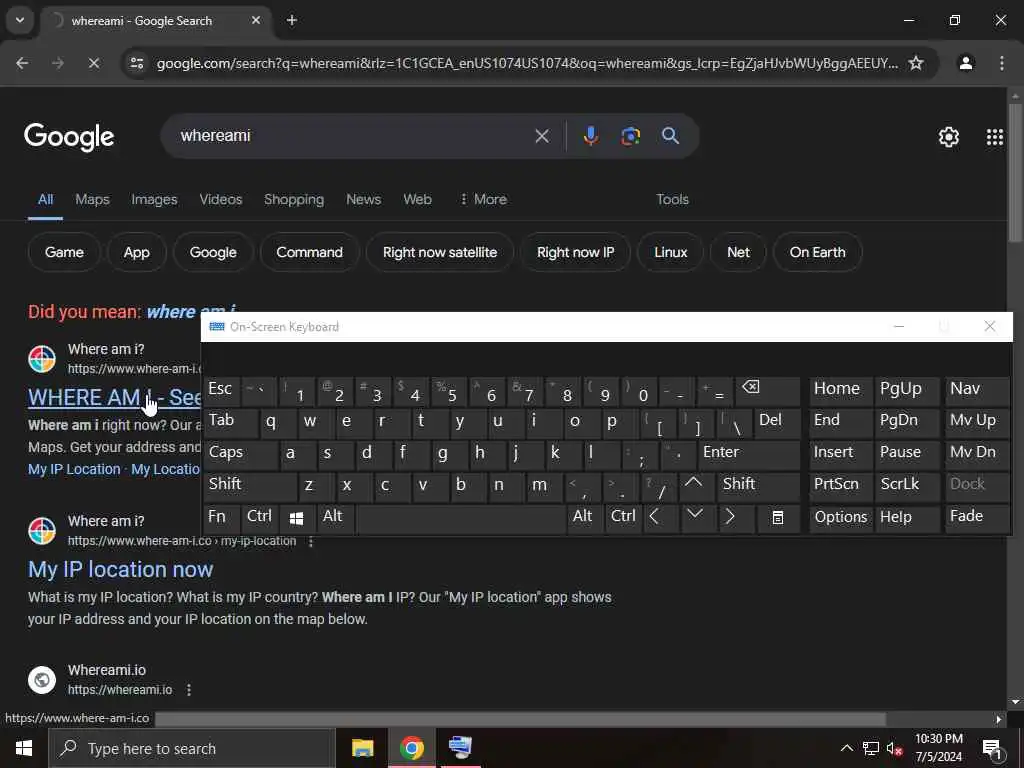
Task: Open File Explorer from the taskbar
Action: click(x=362, y=748)
